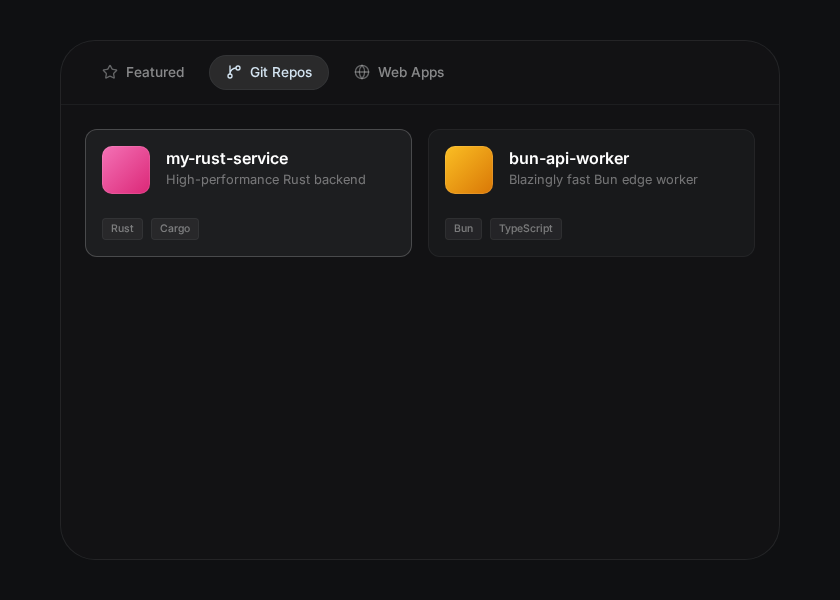The height and width of the screenshot is (600, 840).
Task: Click the git branch icon on Git Repos tab
Action: click(234, 72)
